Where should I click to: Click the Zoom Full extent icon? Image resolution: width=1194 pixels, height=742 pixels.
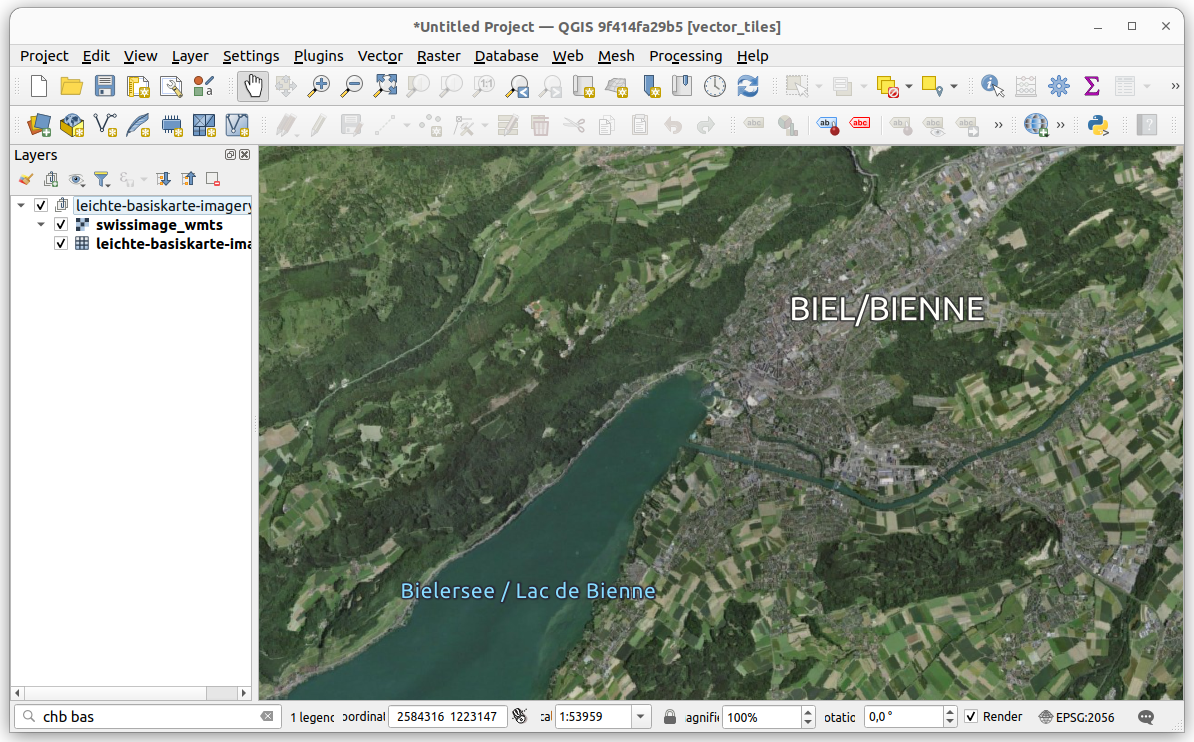click(x=385, y=87)
